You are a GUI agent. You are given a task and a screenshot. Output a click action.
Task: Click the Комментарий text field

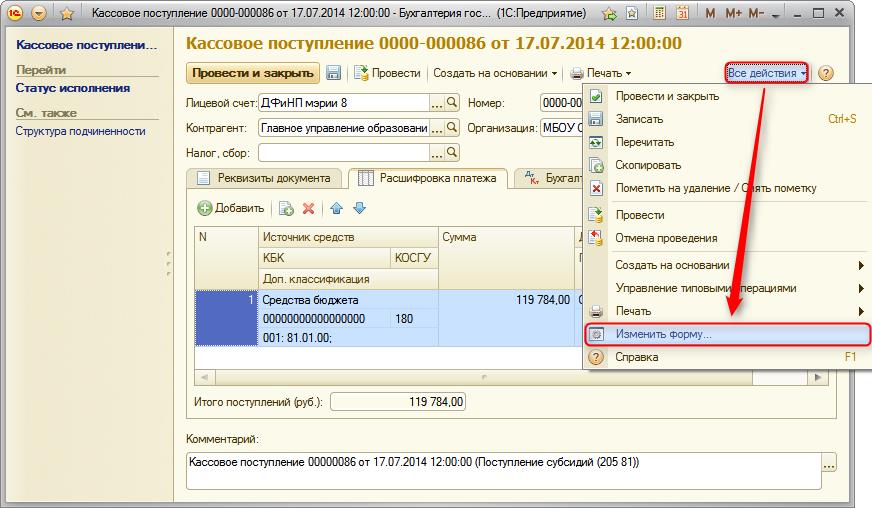(x=504, y=471)
